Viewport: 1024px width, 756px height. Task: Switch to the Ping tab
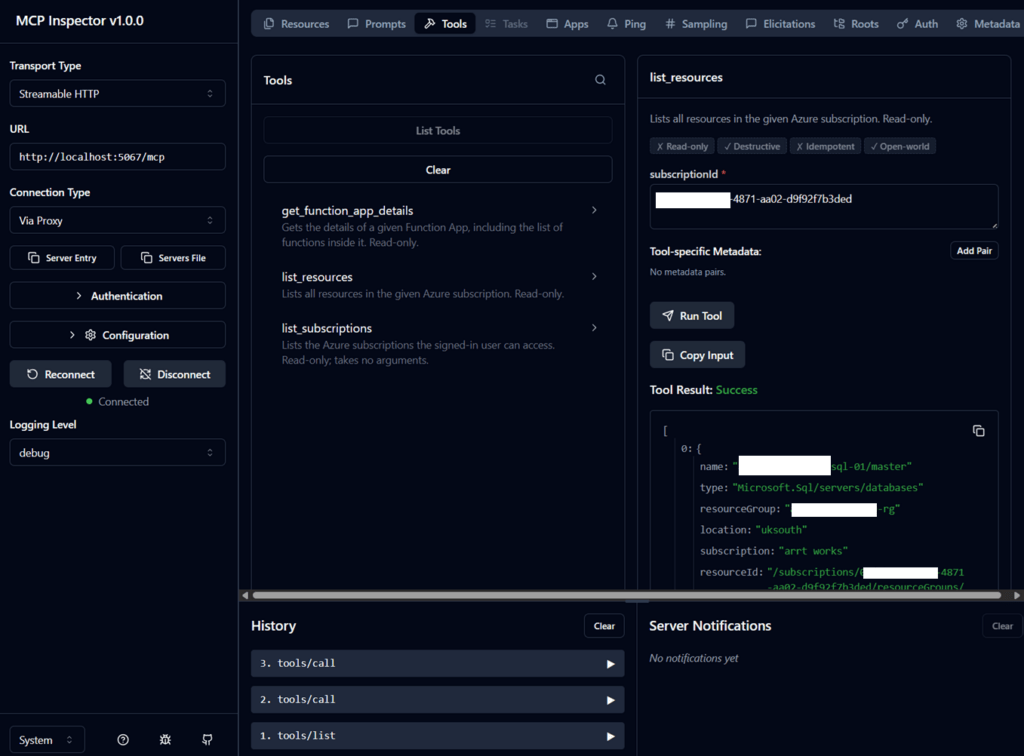pos(626,24)
